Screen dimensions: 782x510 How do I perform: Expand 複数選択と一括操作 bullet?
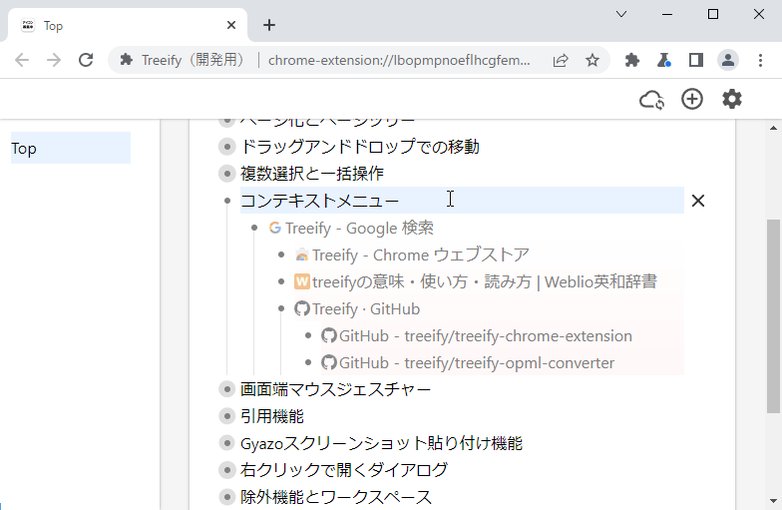[x=227, y=173]
